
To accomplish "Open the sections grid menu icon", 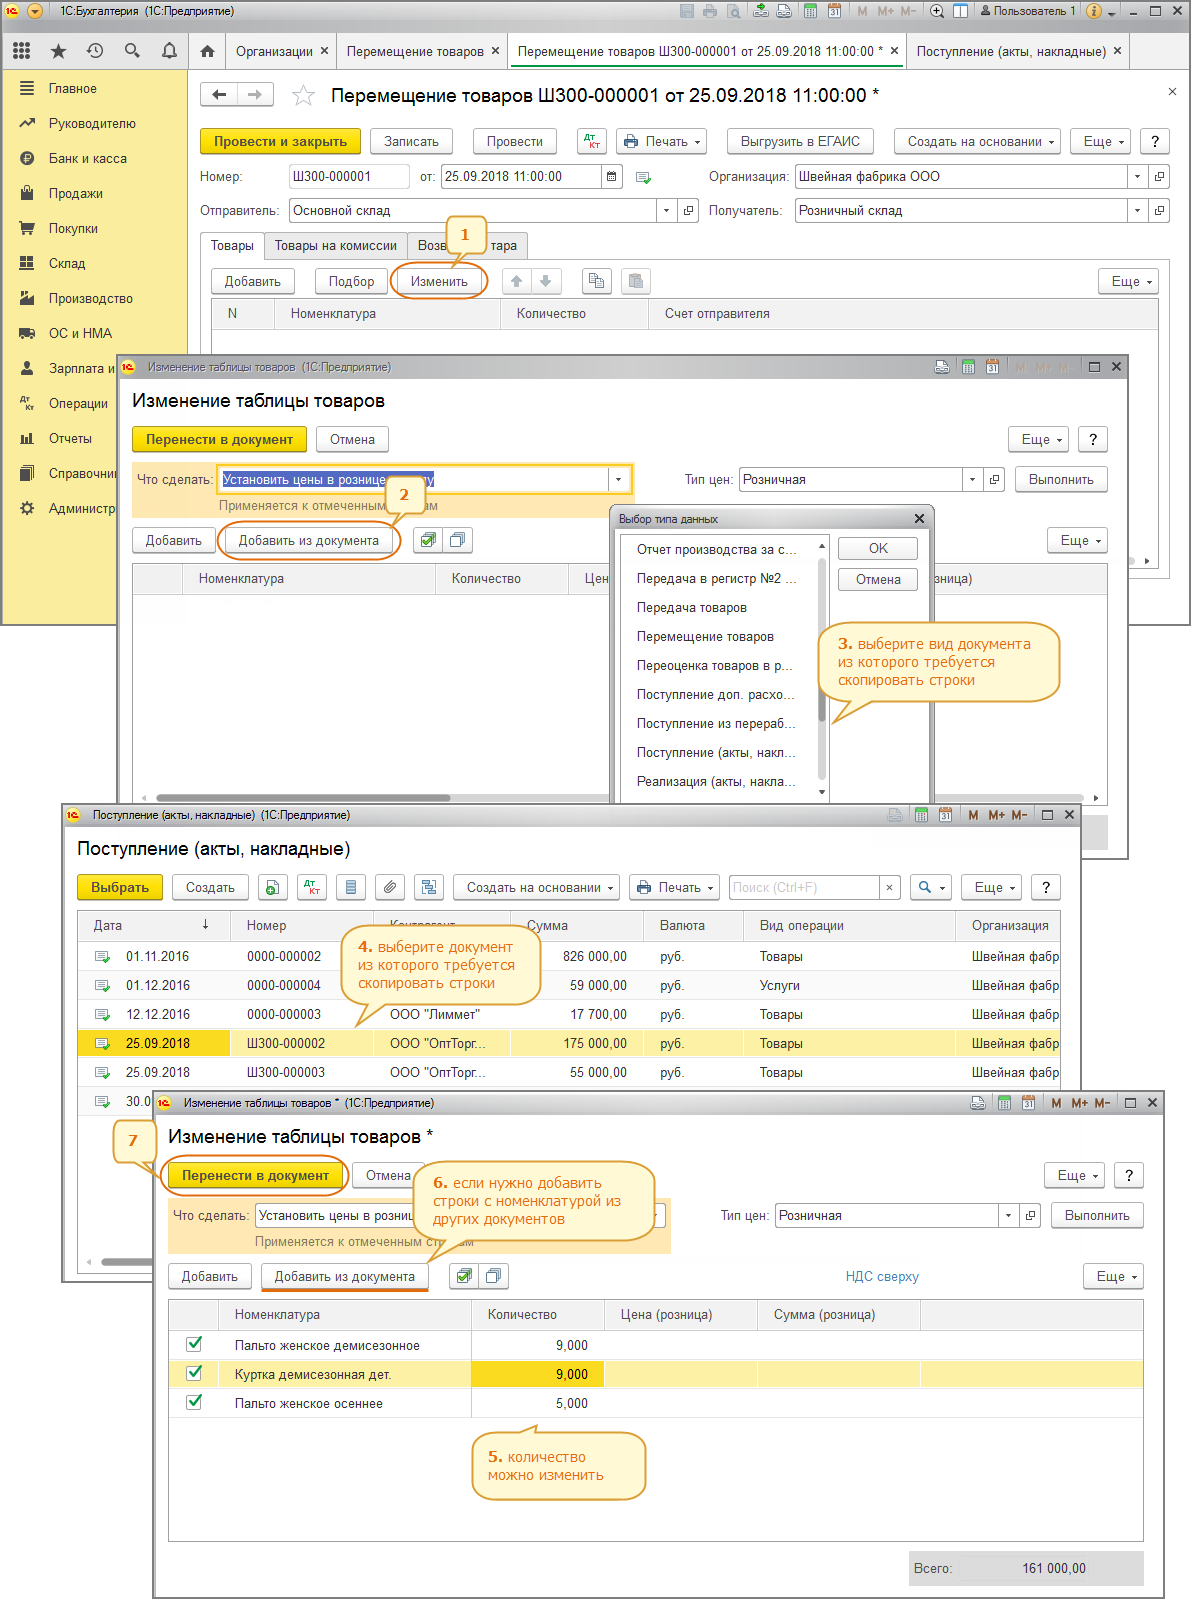I will pos(22,51).
